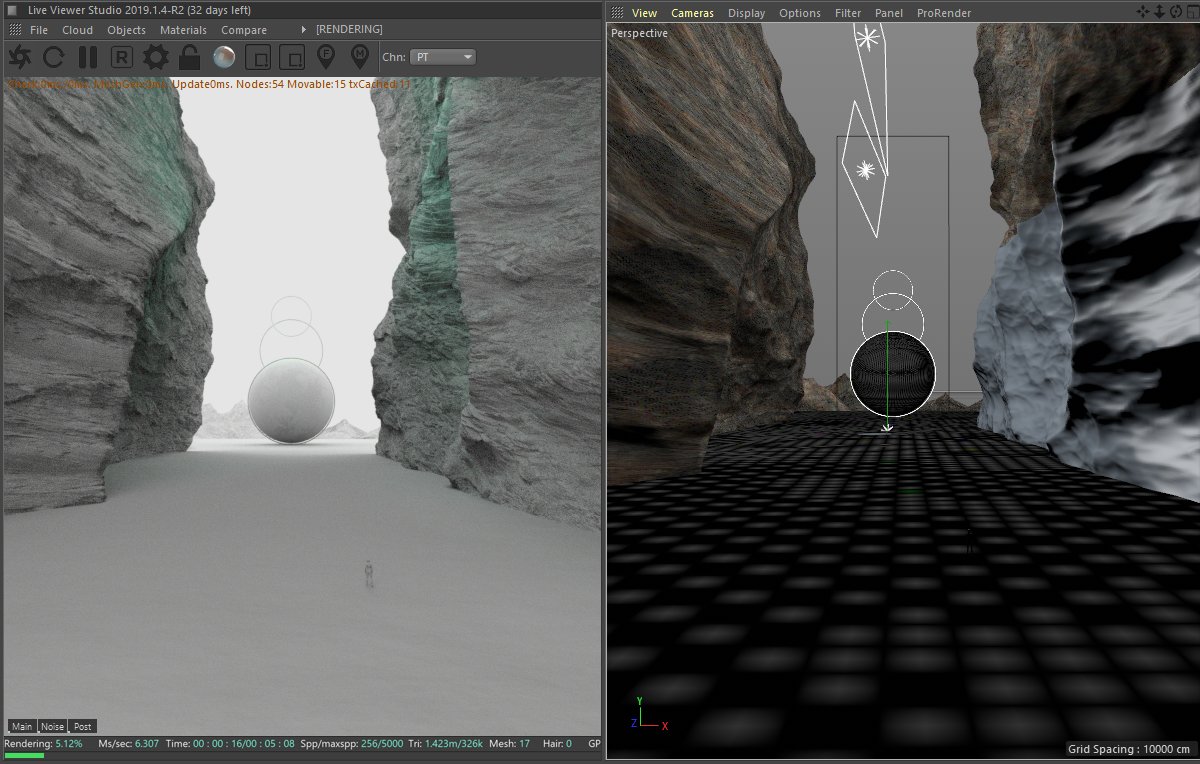This screenshot has width=1200, height=764.
Task: Click the Live Viewer menu bar grip icon
Action: click(x=13, y=30)
